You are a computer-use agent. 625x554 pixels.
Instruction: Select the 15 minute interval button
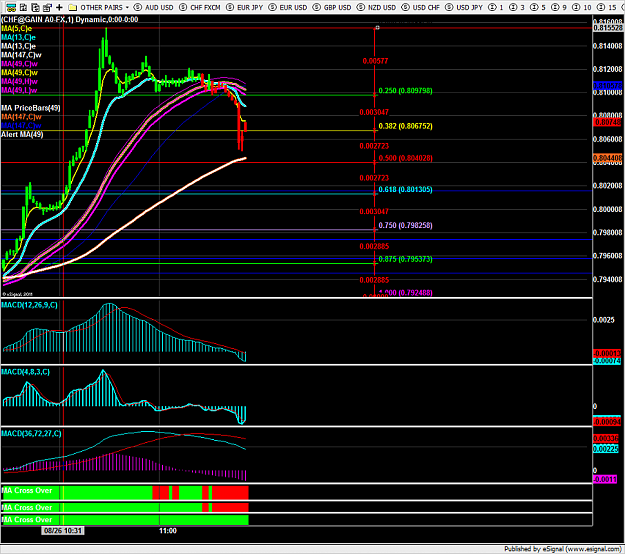click(606, 7)
